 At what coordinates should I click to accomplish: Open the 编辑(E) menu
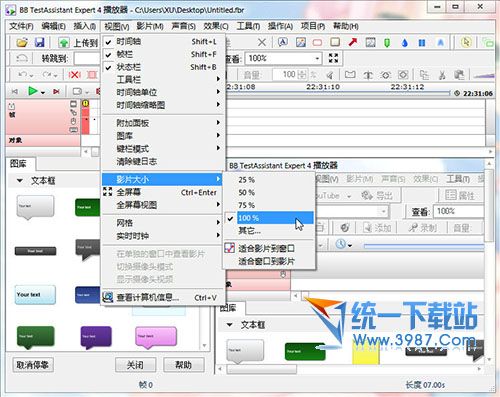pos(54,26)
